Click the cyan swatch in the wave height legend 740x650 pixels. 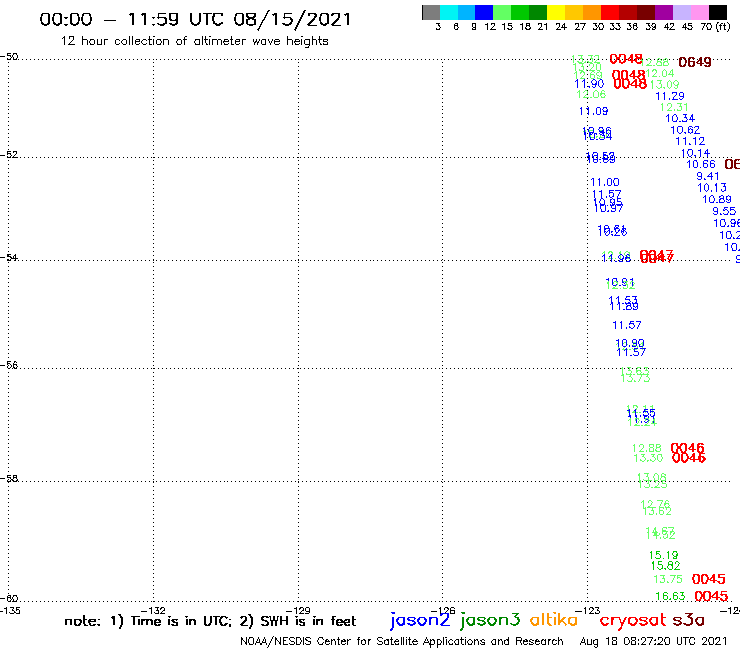point(448,12)
